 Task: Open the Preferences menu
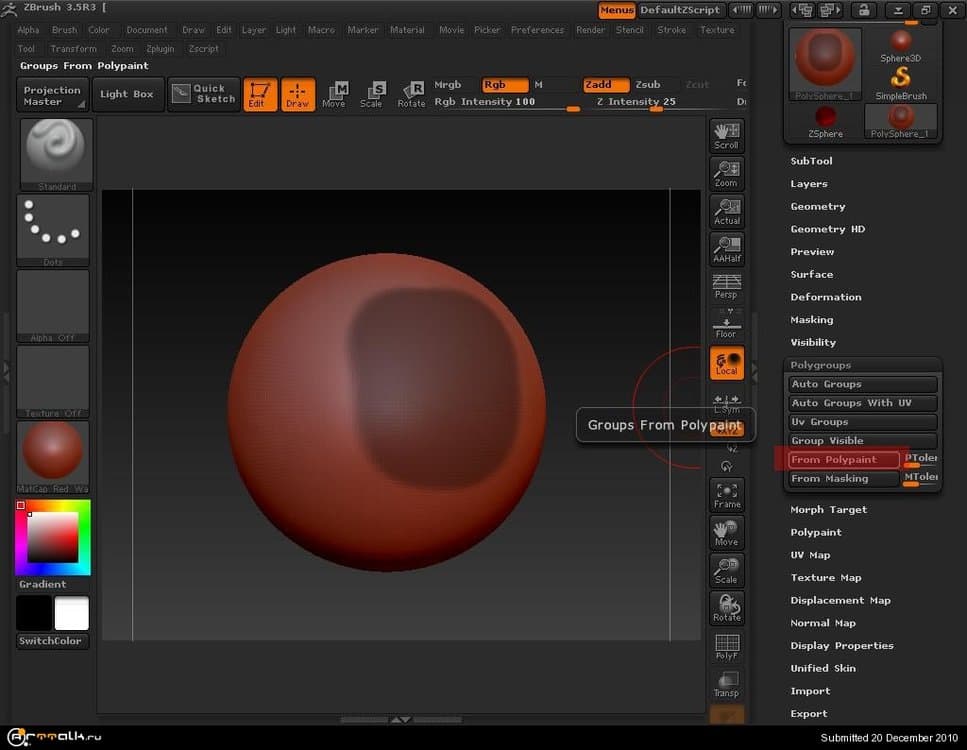click(x=537, y=30)
